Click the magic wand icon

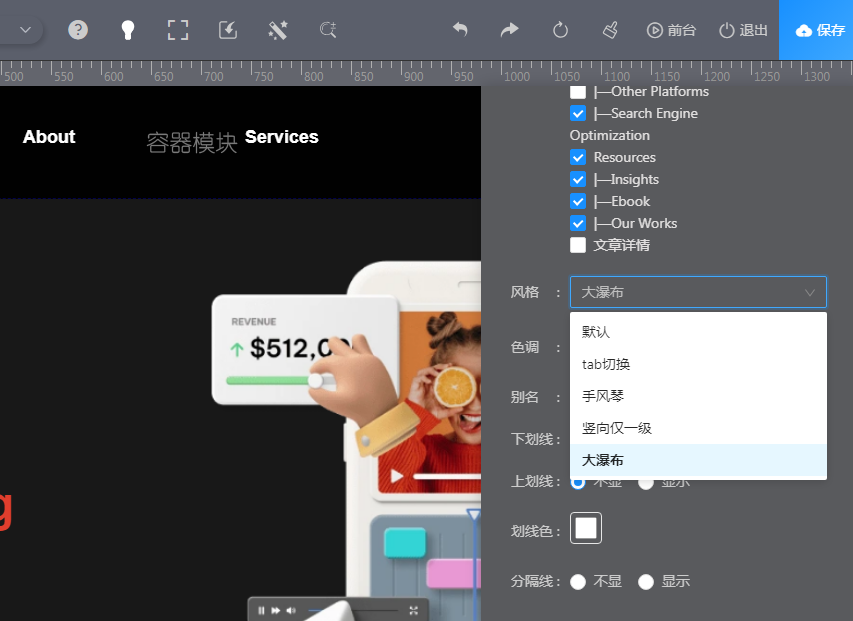278,30
